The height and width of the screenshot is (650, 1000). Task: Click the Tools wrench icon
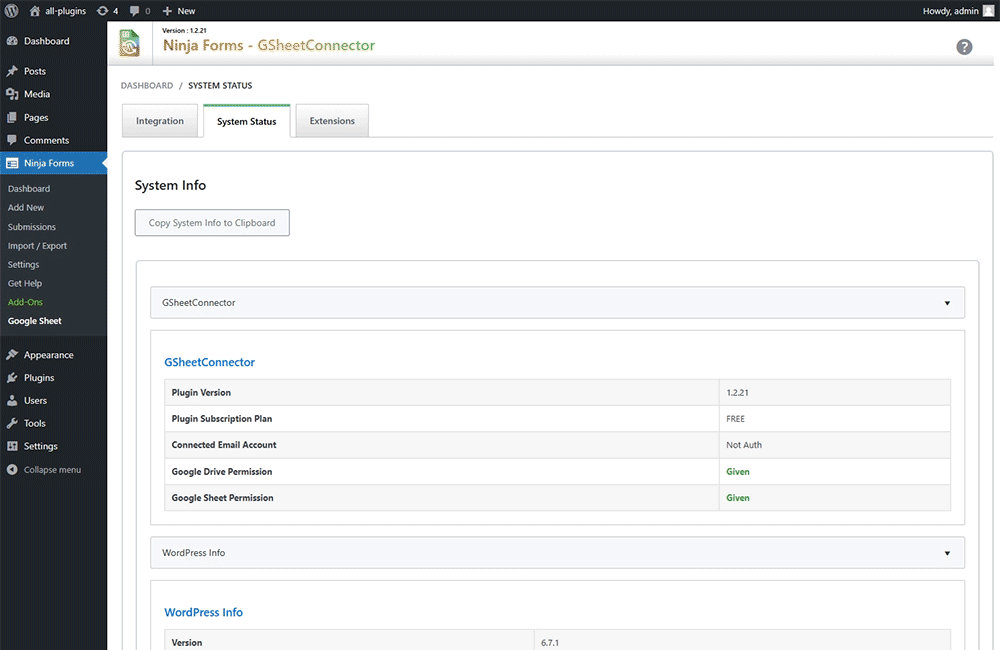[12, 423]
